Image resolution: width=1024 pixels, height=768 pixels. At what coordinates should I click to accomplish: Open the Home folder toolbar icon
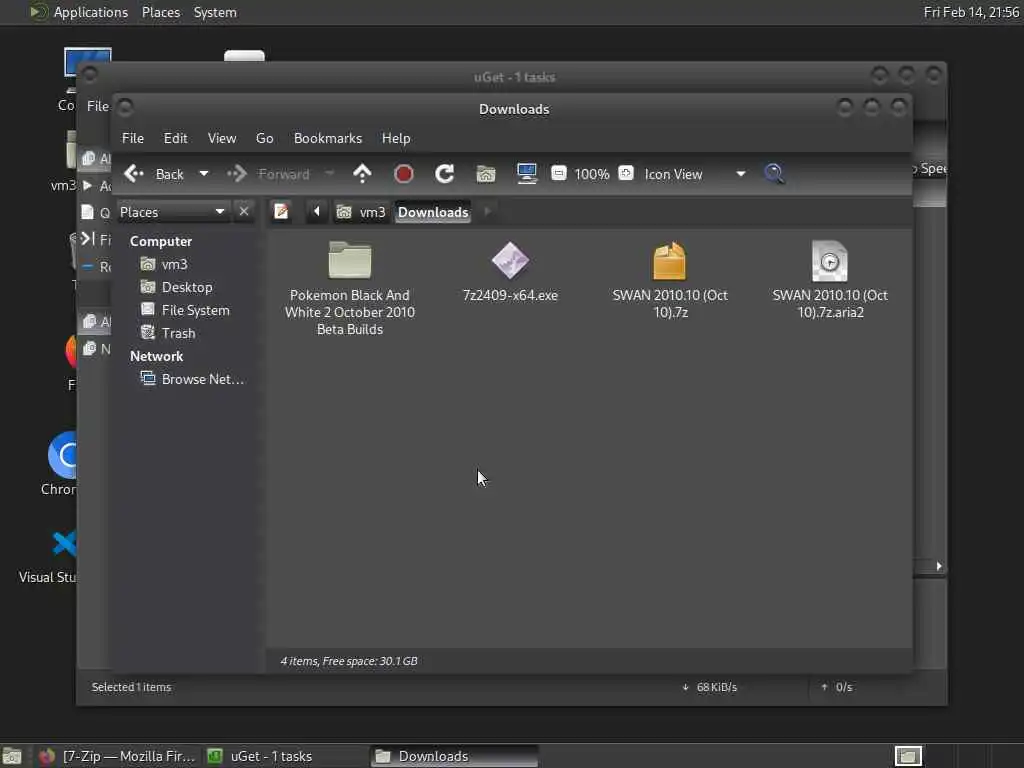pos(486,174)
